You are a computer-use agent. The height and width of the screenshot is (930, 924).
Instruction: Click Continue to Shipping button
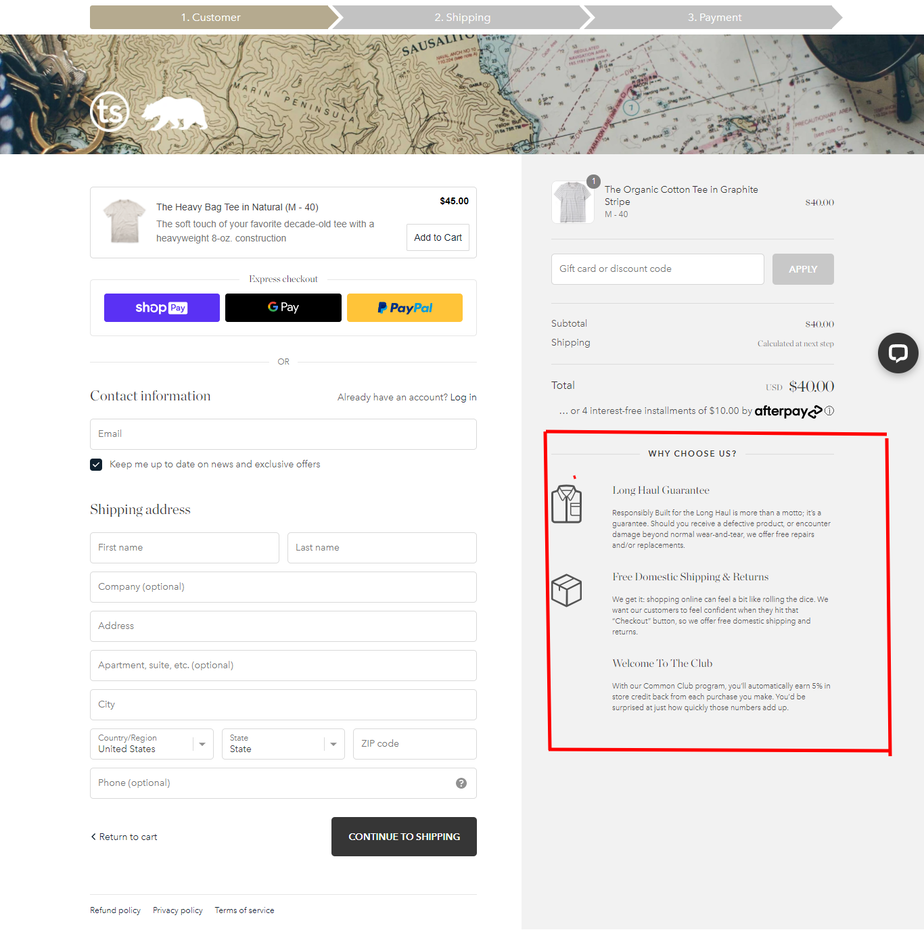pyautogui.click(x=404, y=836)
